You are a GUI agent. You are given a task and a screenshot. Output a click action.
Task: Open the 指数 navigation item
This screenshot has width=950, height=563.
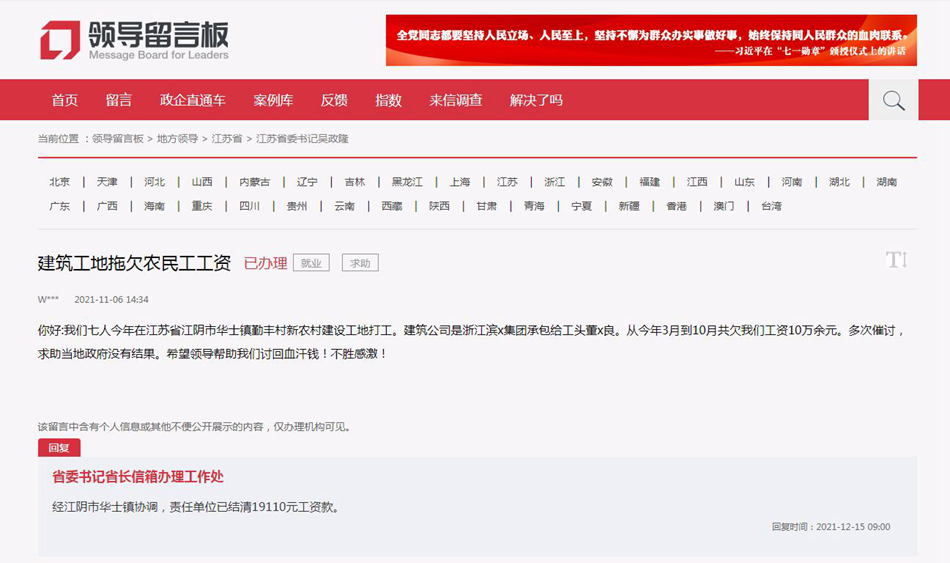click(x=388, y=100)
